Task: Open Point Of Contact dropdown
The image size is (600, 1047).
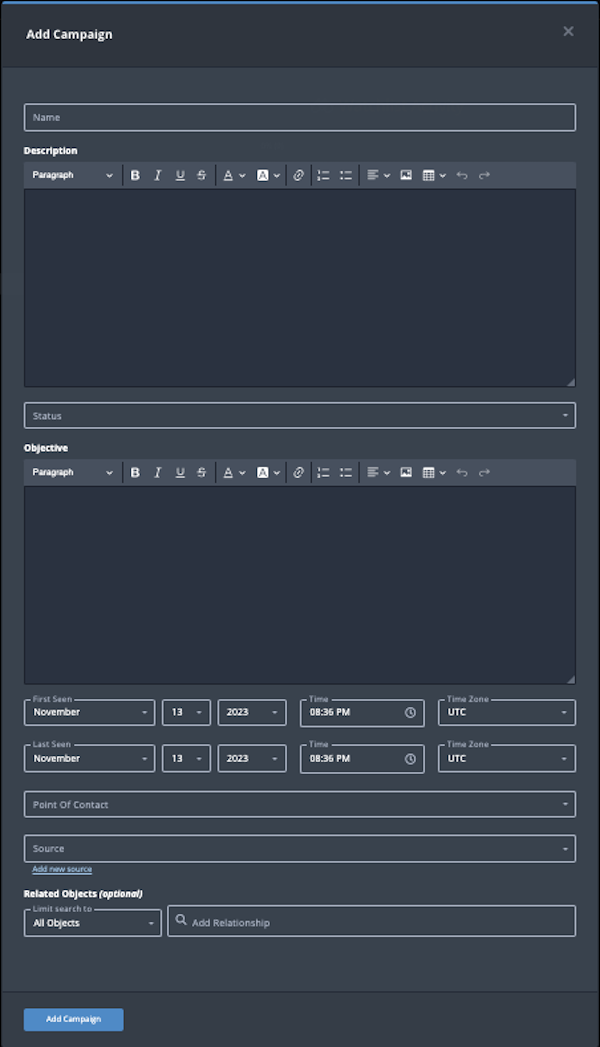Action: pos(300,805)
